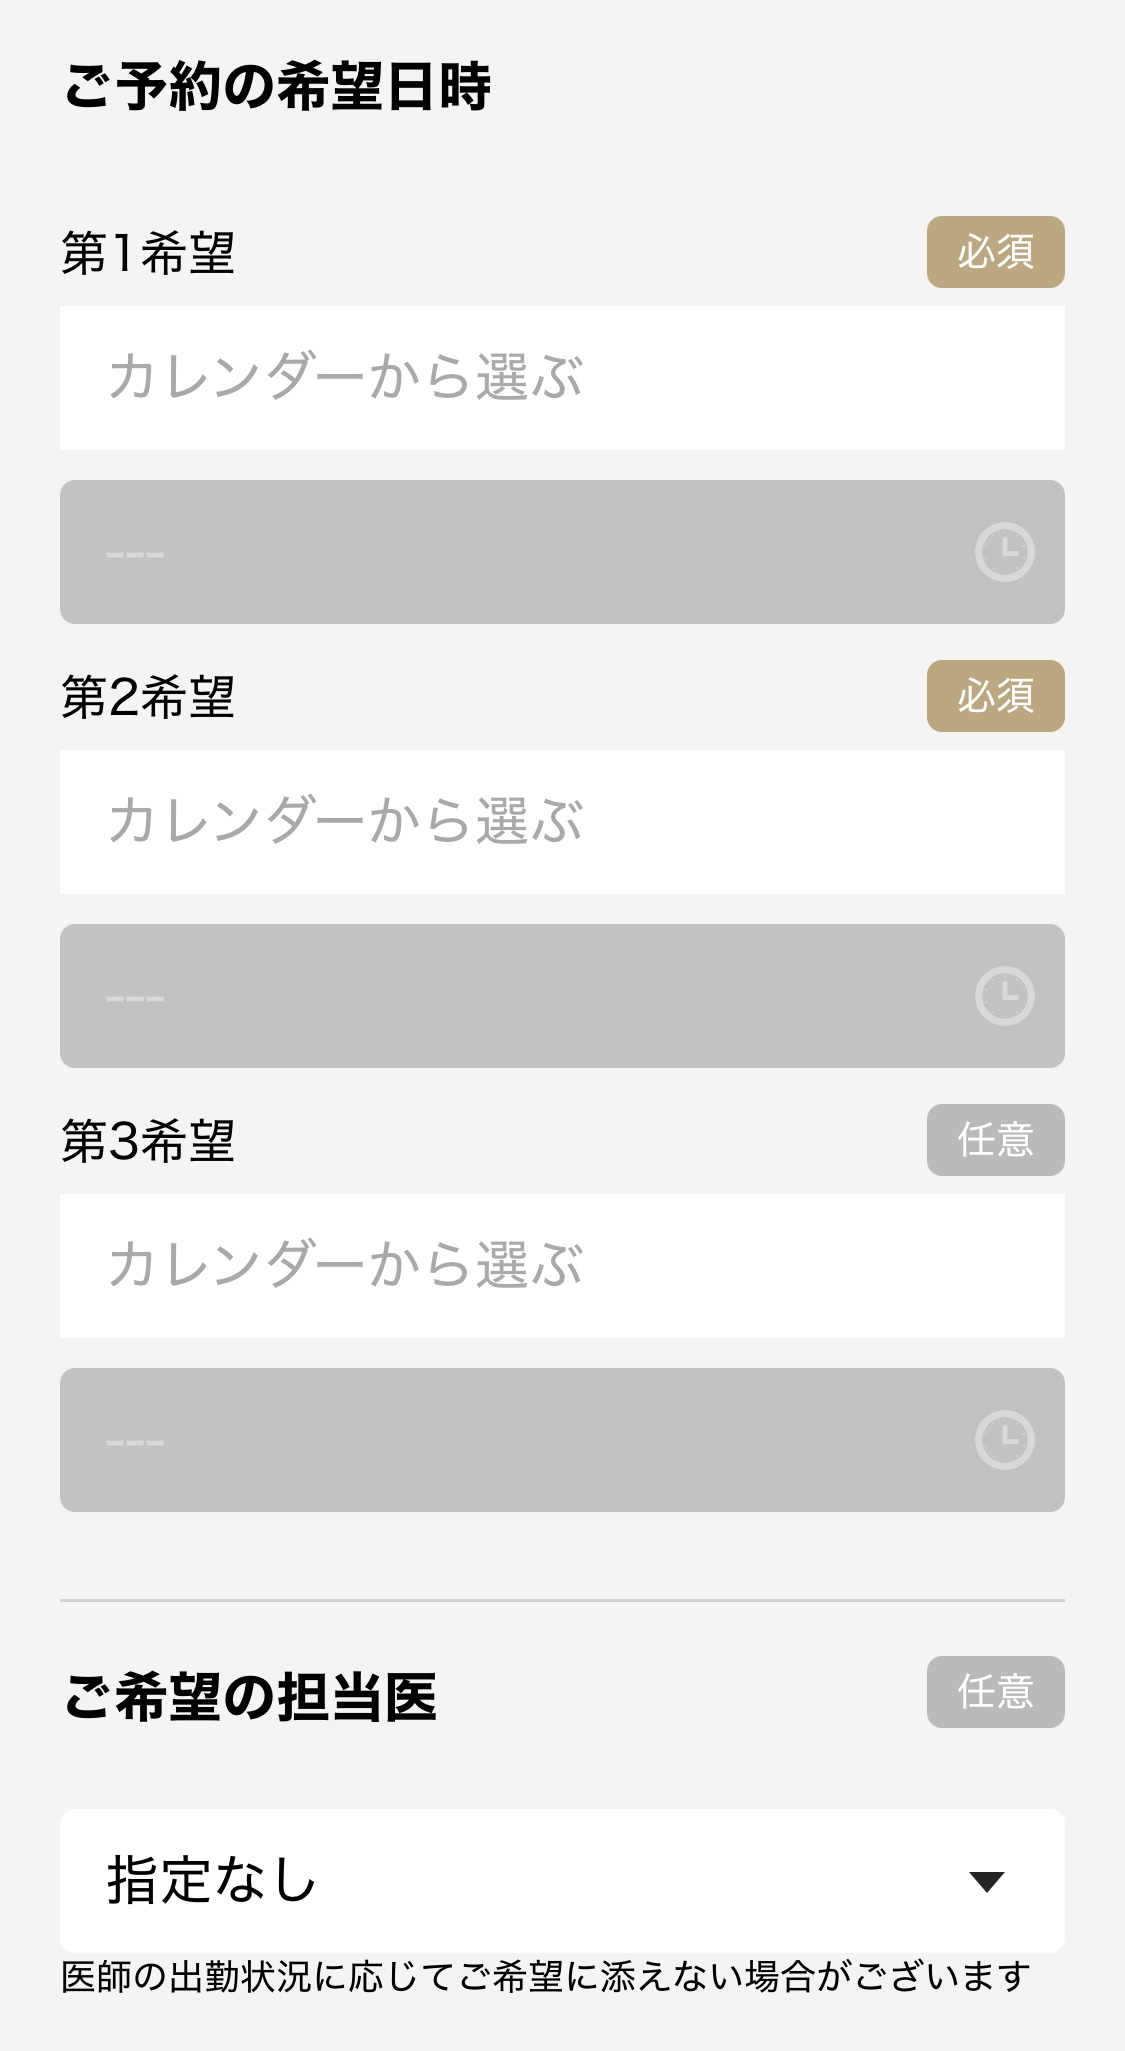Click the ご予約の希望日時 heading

pos(277,86)
